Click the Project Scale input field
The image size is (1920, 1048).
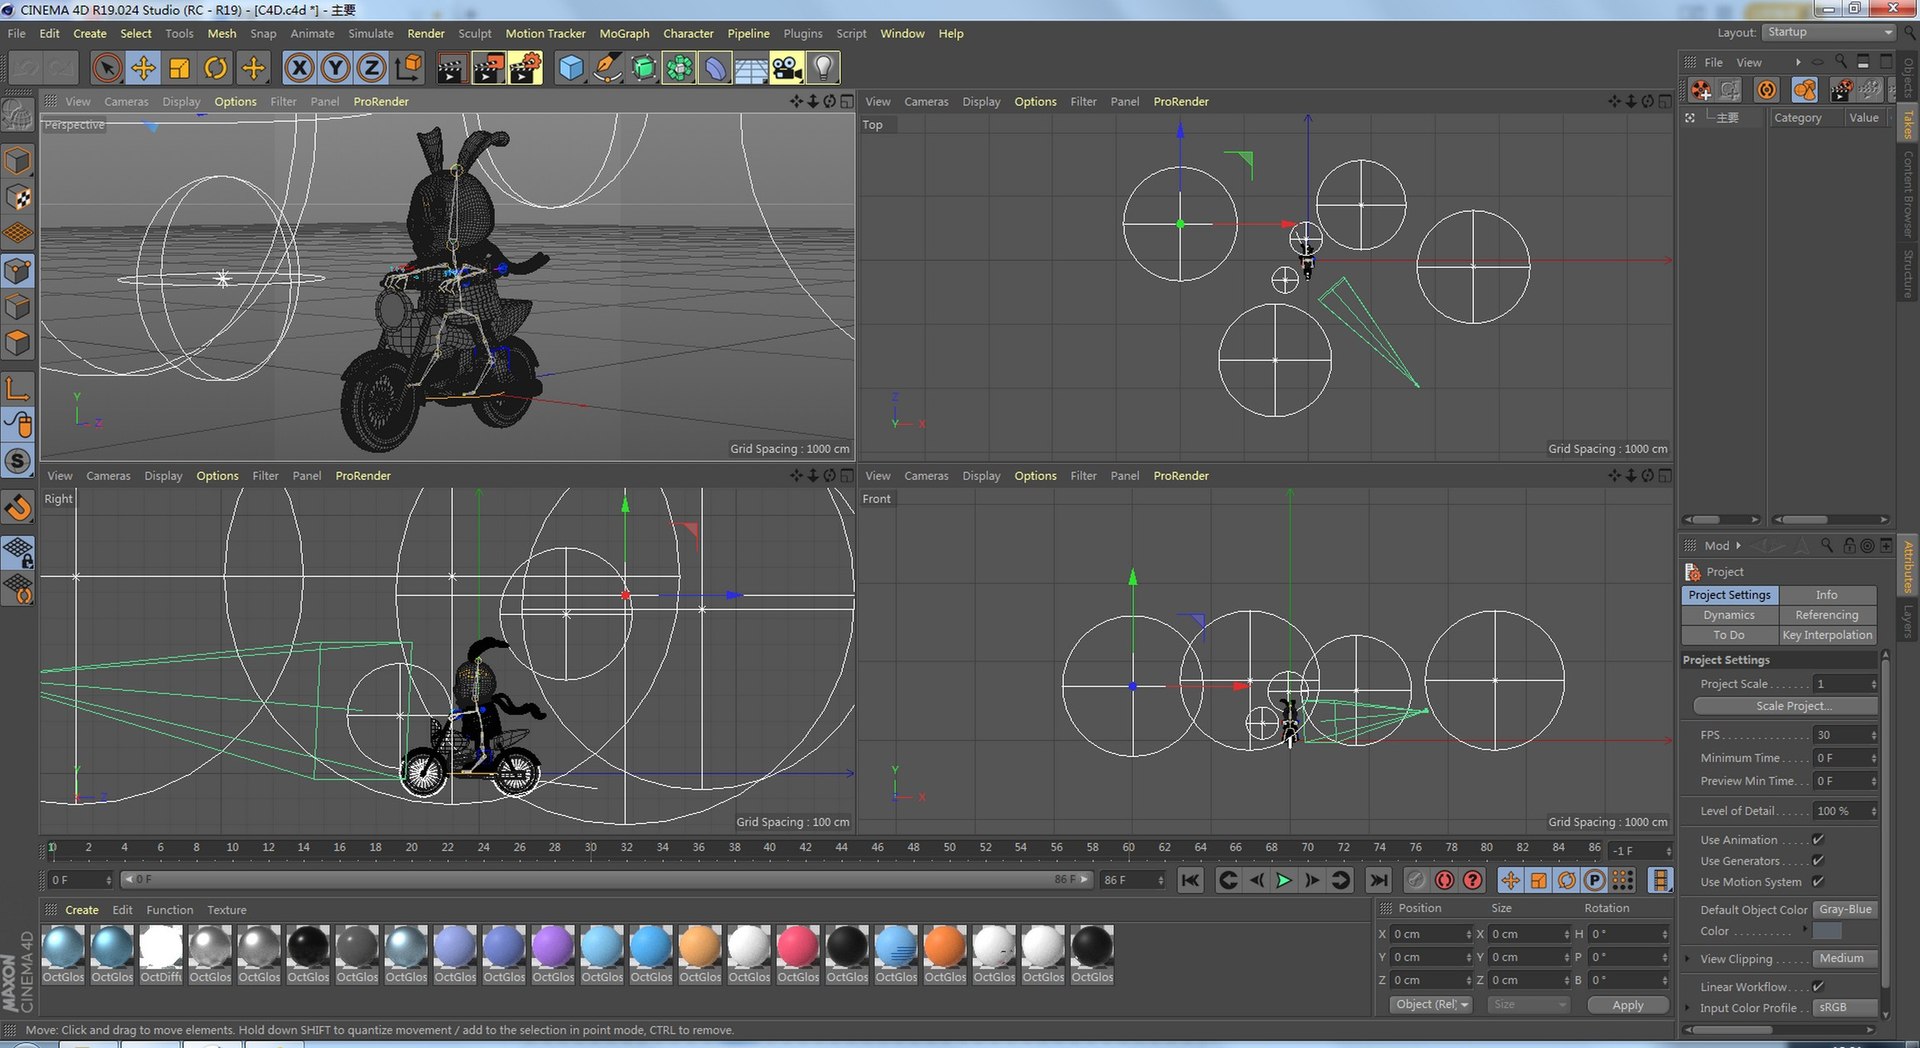pos(1845,684)
